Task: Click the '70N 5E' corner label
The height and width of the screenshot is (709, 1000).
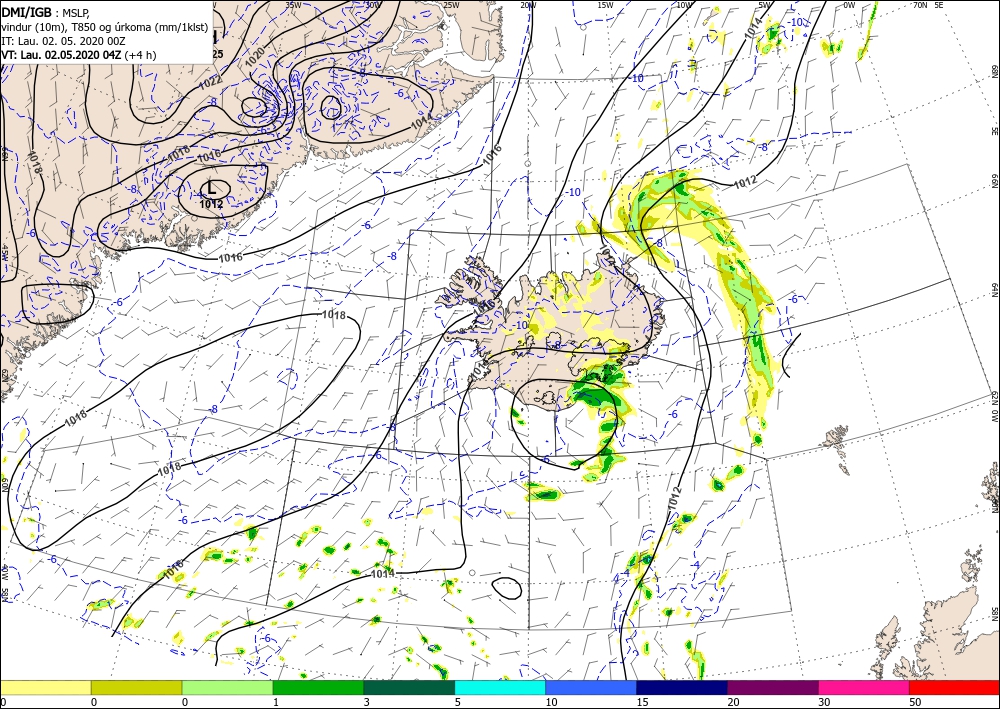Action: tap(929, 5)
